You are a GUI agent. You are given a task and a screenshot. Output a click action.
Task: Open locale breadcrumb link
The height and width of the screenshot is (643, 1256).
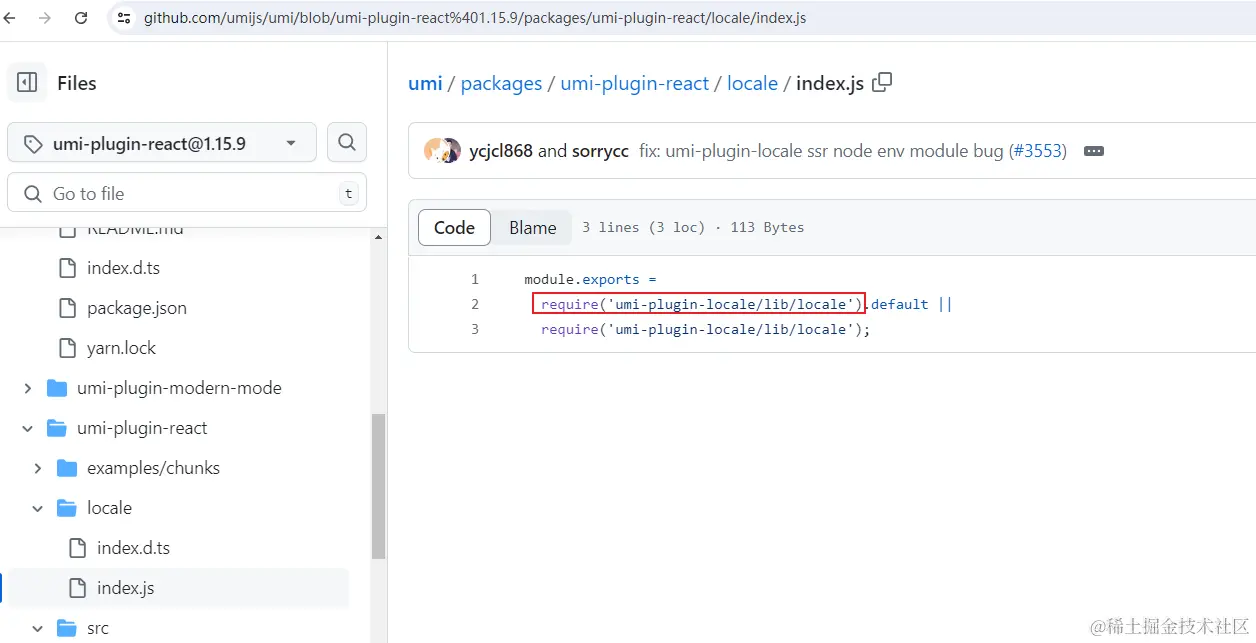[752, 83]
